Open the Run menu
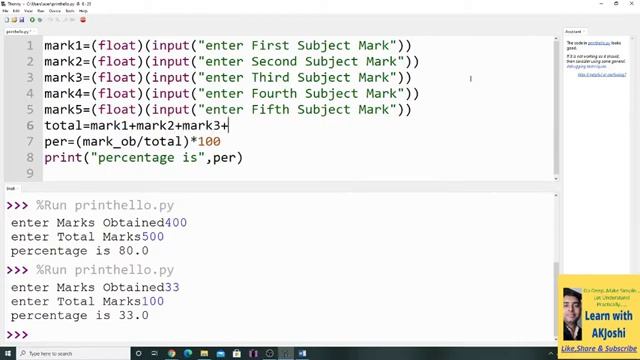640x360 pixels. coord(41,11)
